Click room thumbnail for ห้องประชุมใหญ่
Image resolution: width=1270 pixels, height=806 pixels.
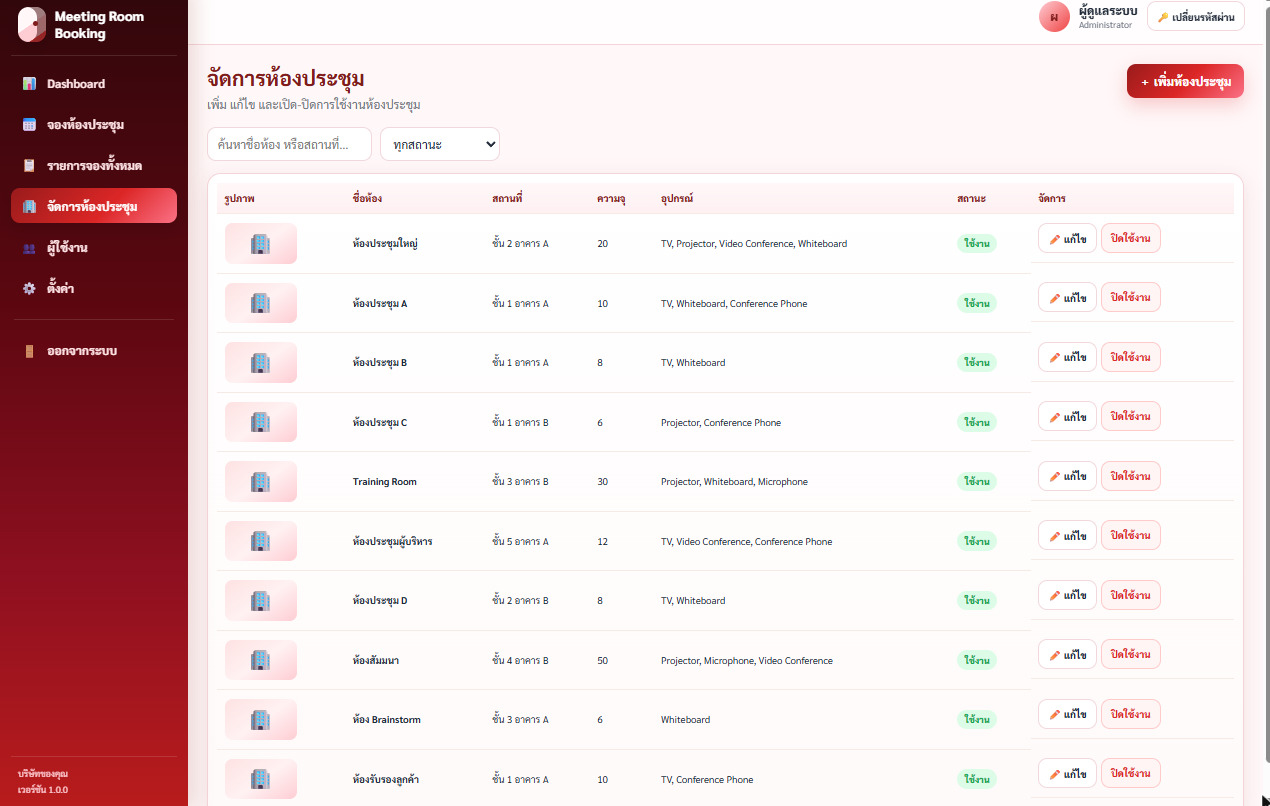[x=261, y=243]
